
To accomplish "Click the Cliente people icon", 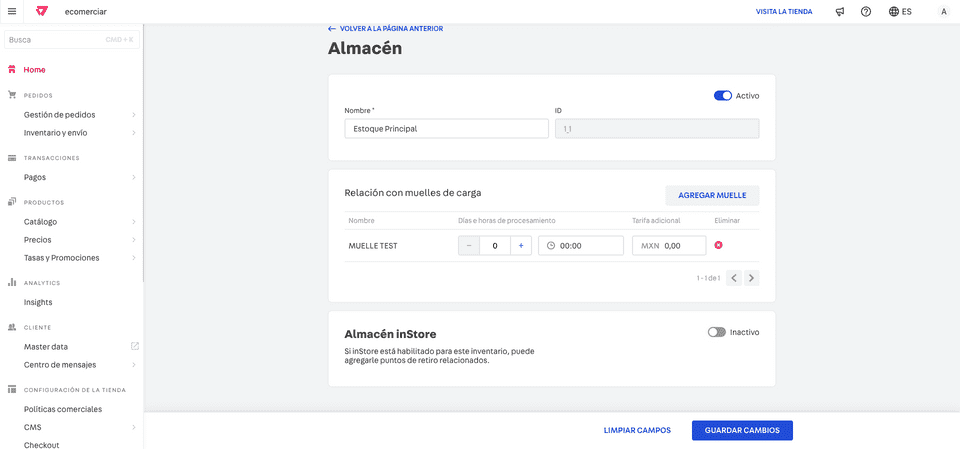I will [12, 327].
